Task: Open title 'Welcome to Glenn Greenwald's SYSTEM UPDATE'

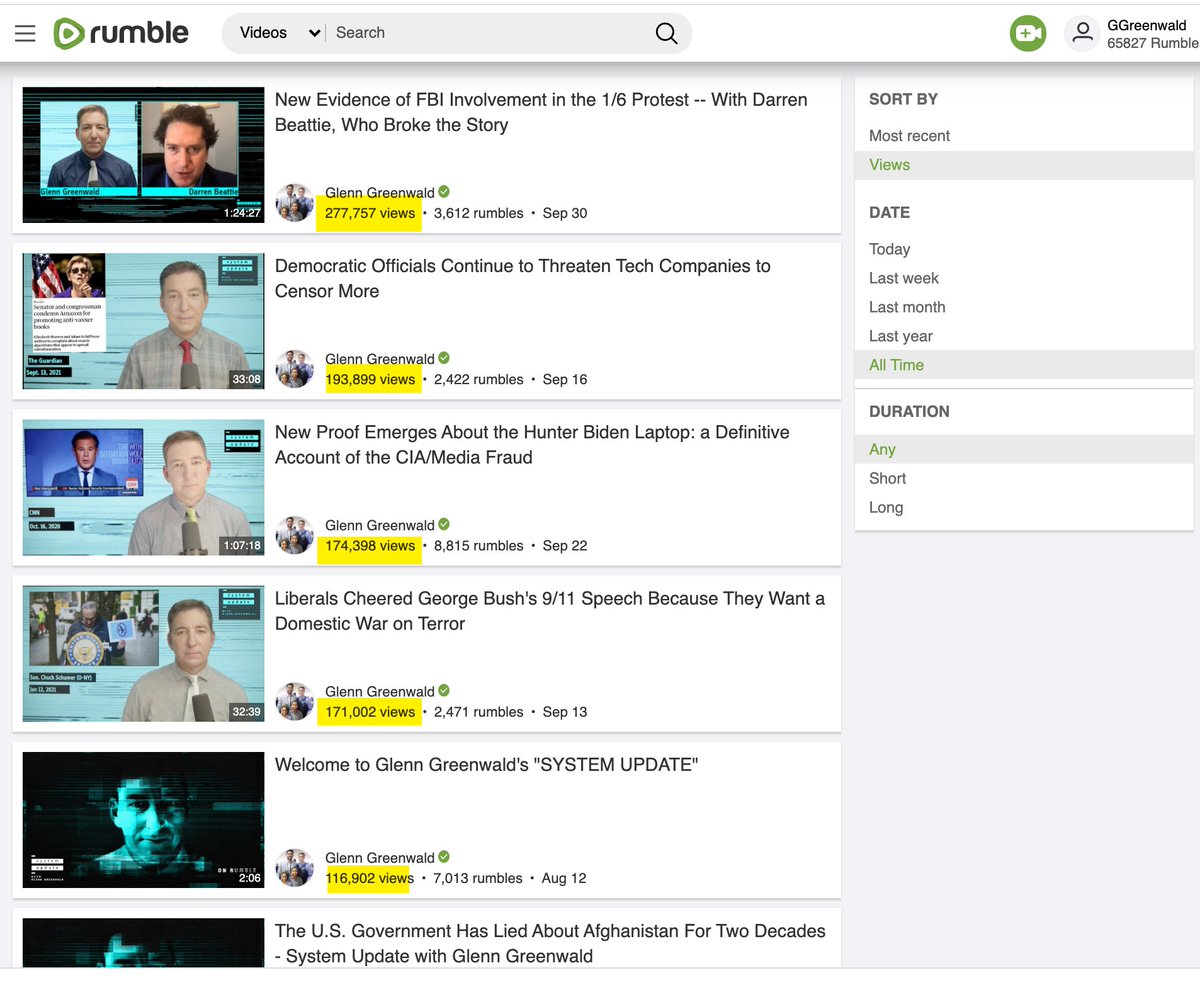Action: [486, 765]
